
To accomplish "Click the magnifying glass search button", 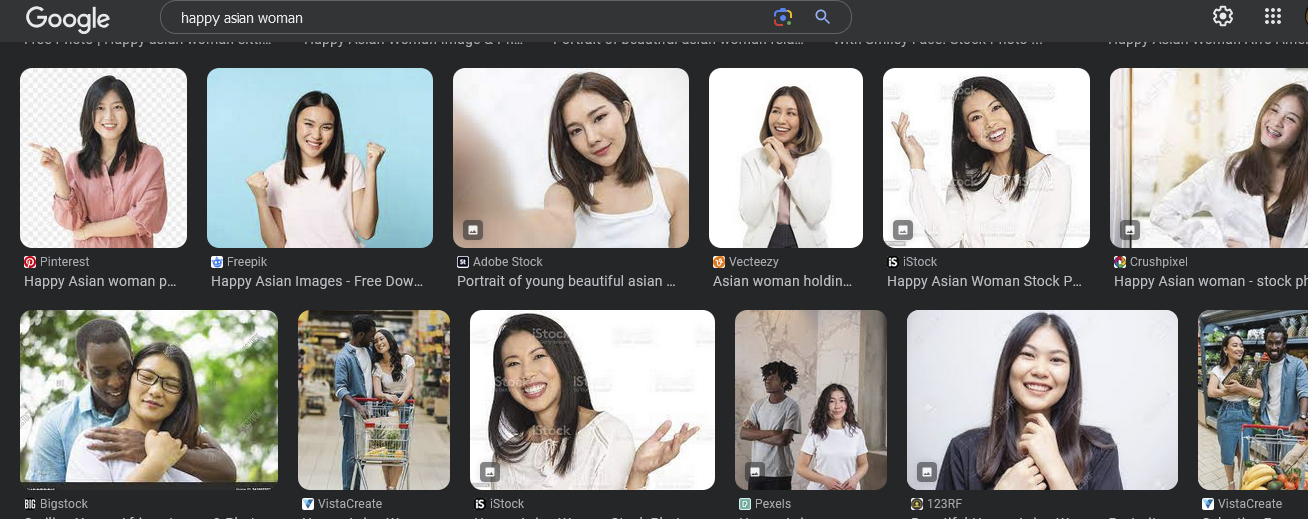I will tap(823, 17).
